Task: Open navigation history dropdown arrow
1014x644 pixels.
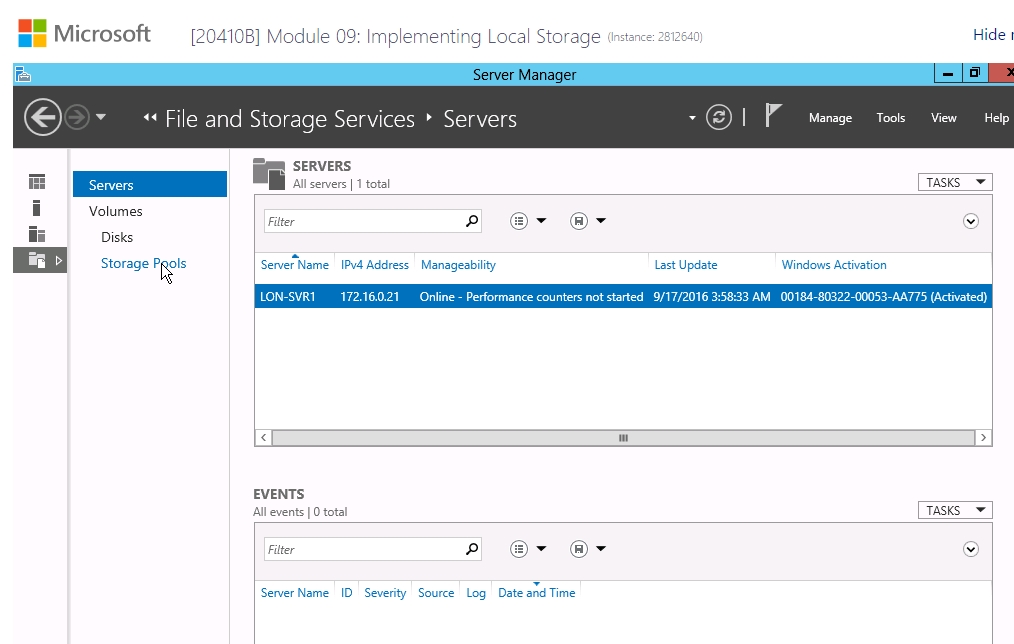Action: click(x=100, y=117)
